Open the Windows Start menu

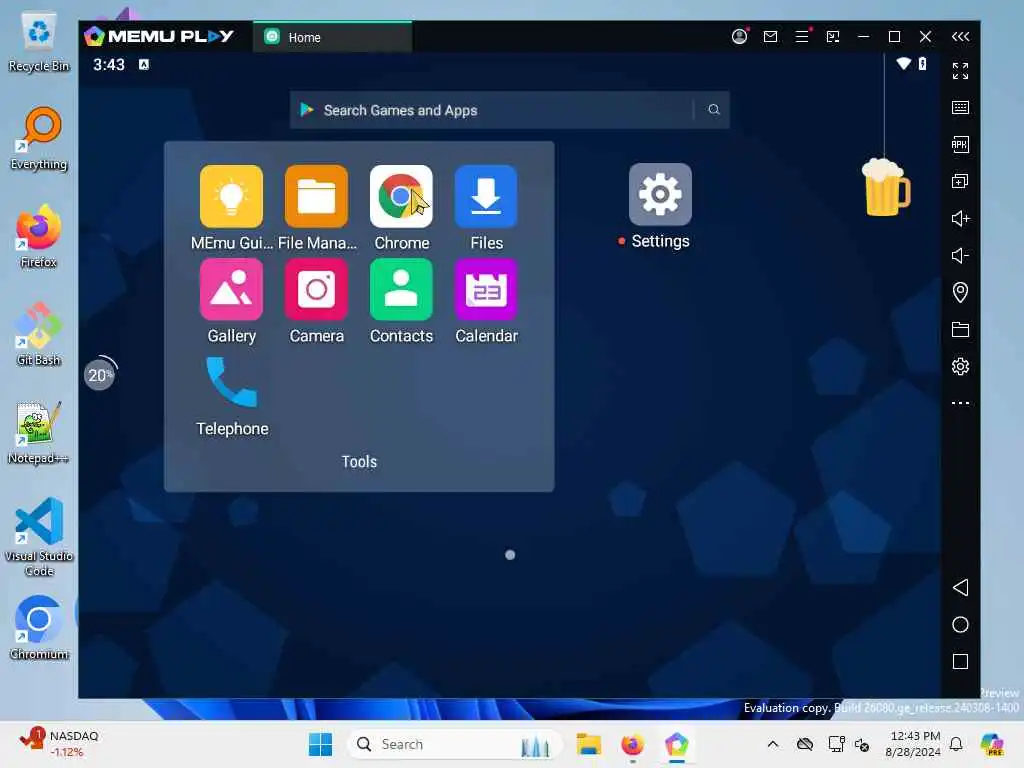320,744
